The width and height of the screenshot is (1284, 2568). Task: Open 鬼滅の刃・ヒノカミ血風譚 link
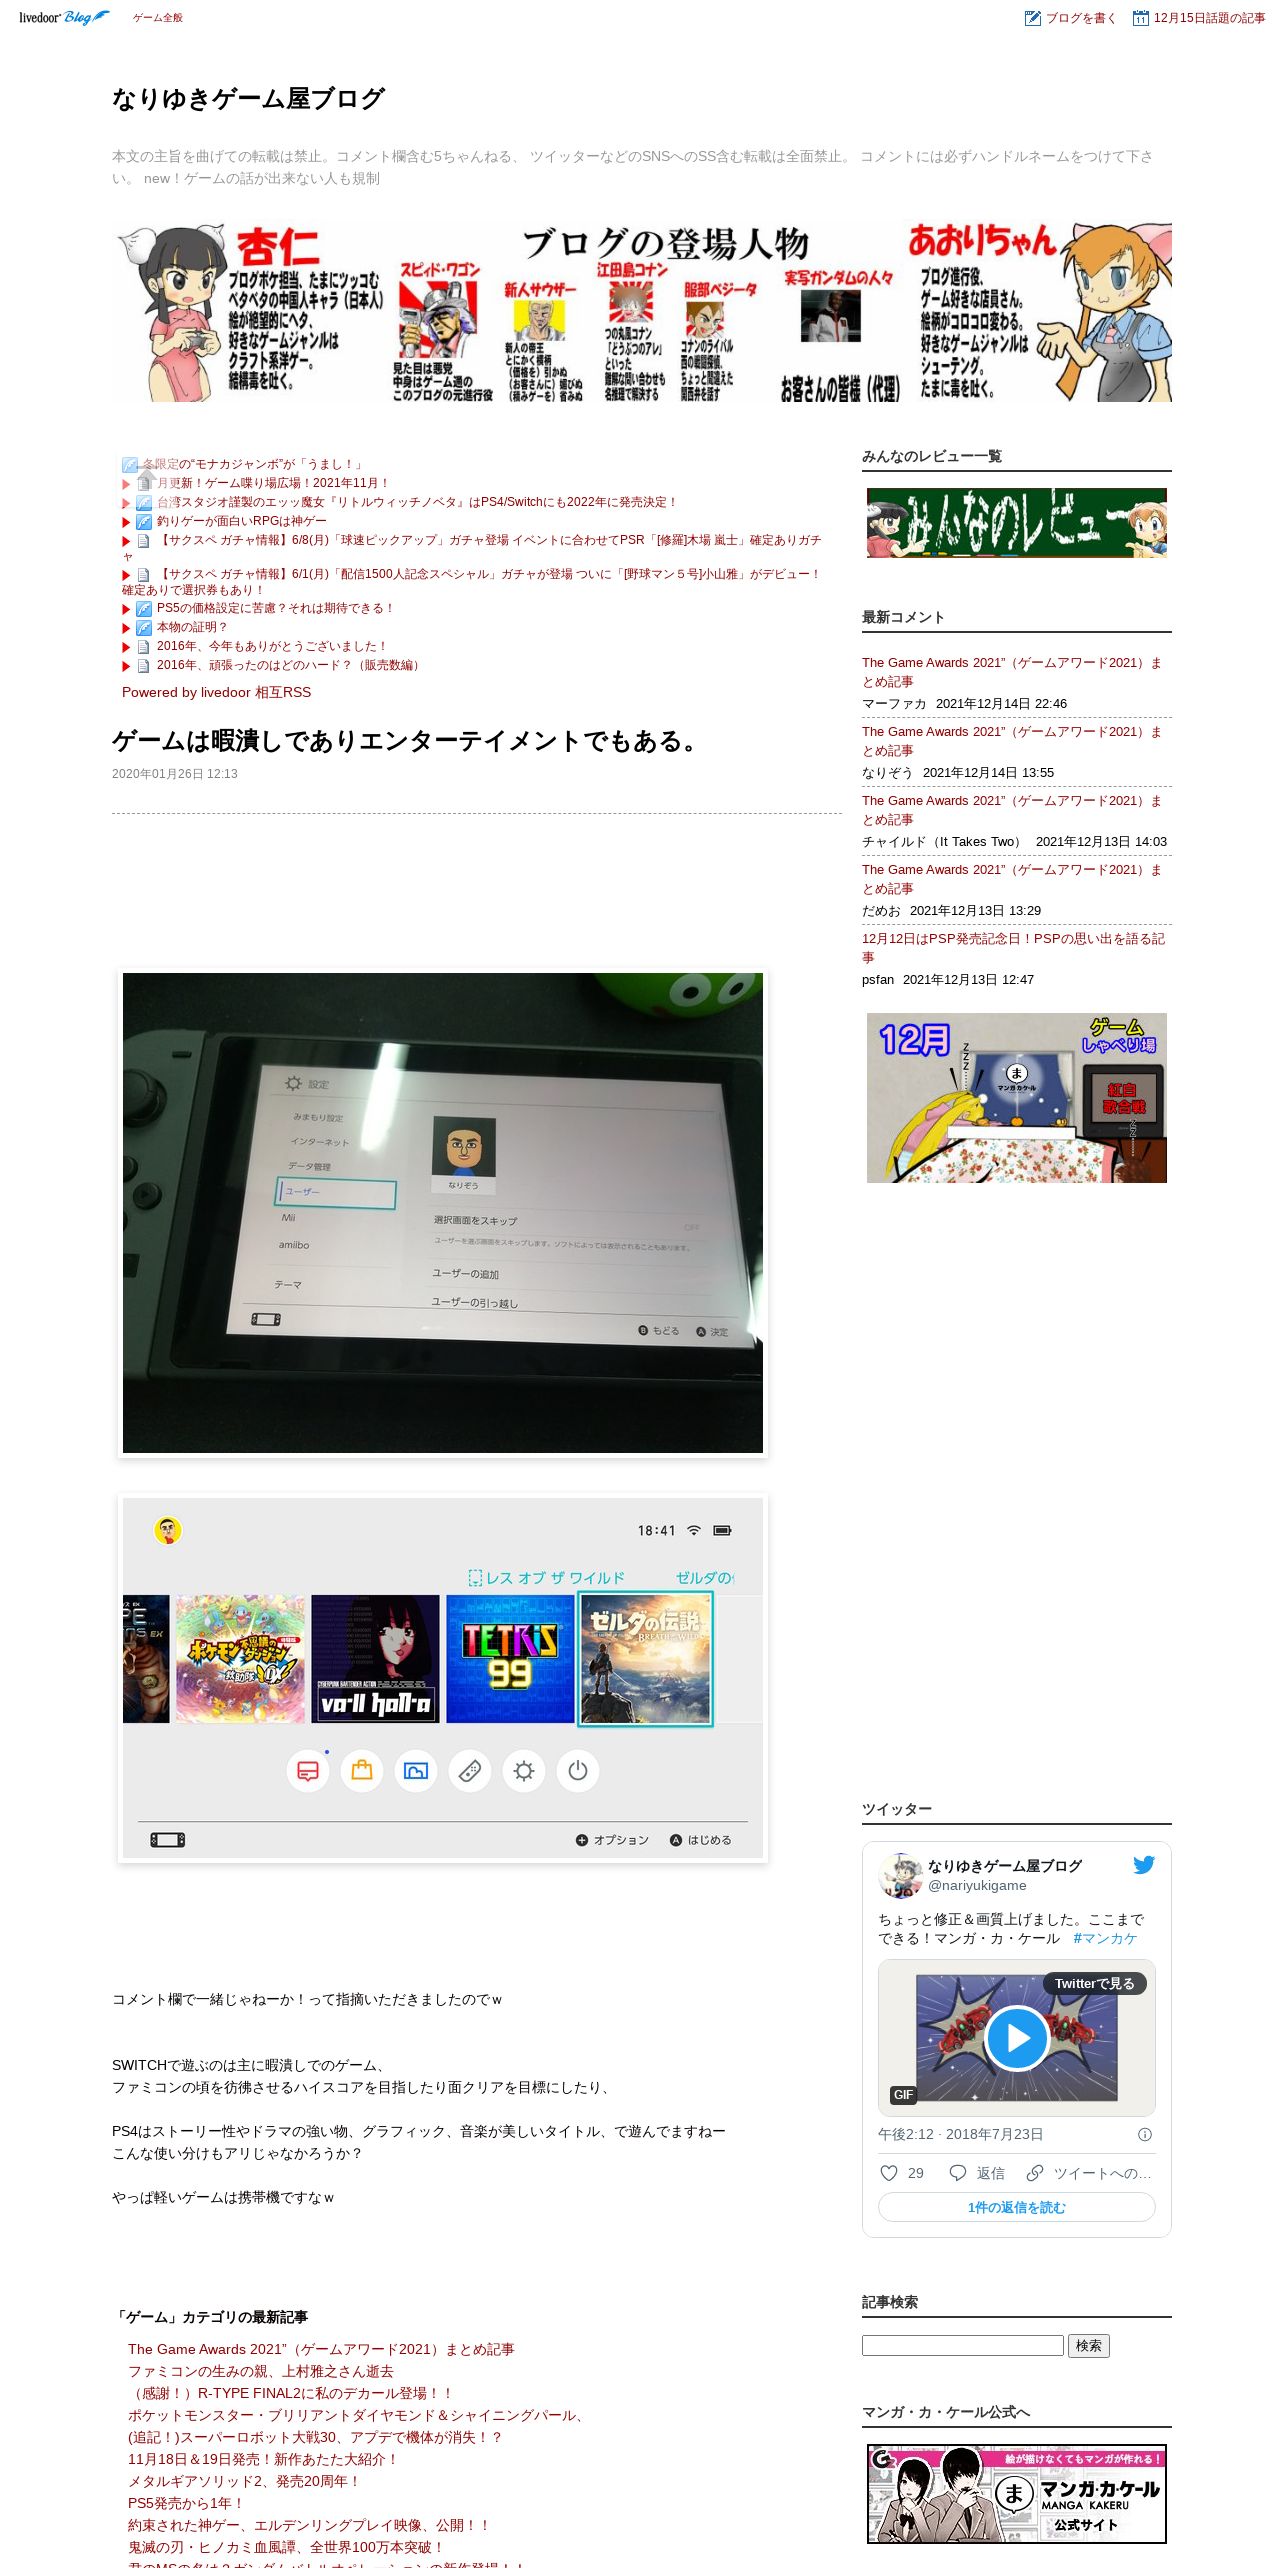(x=287, y=2547)
